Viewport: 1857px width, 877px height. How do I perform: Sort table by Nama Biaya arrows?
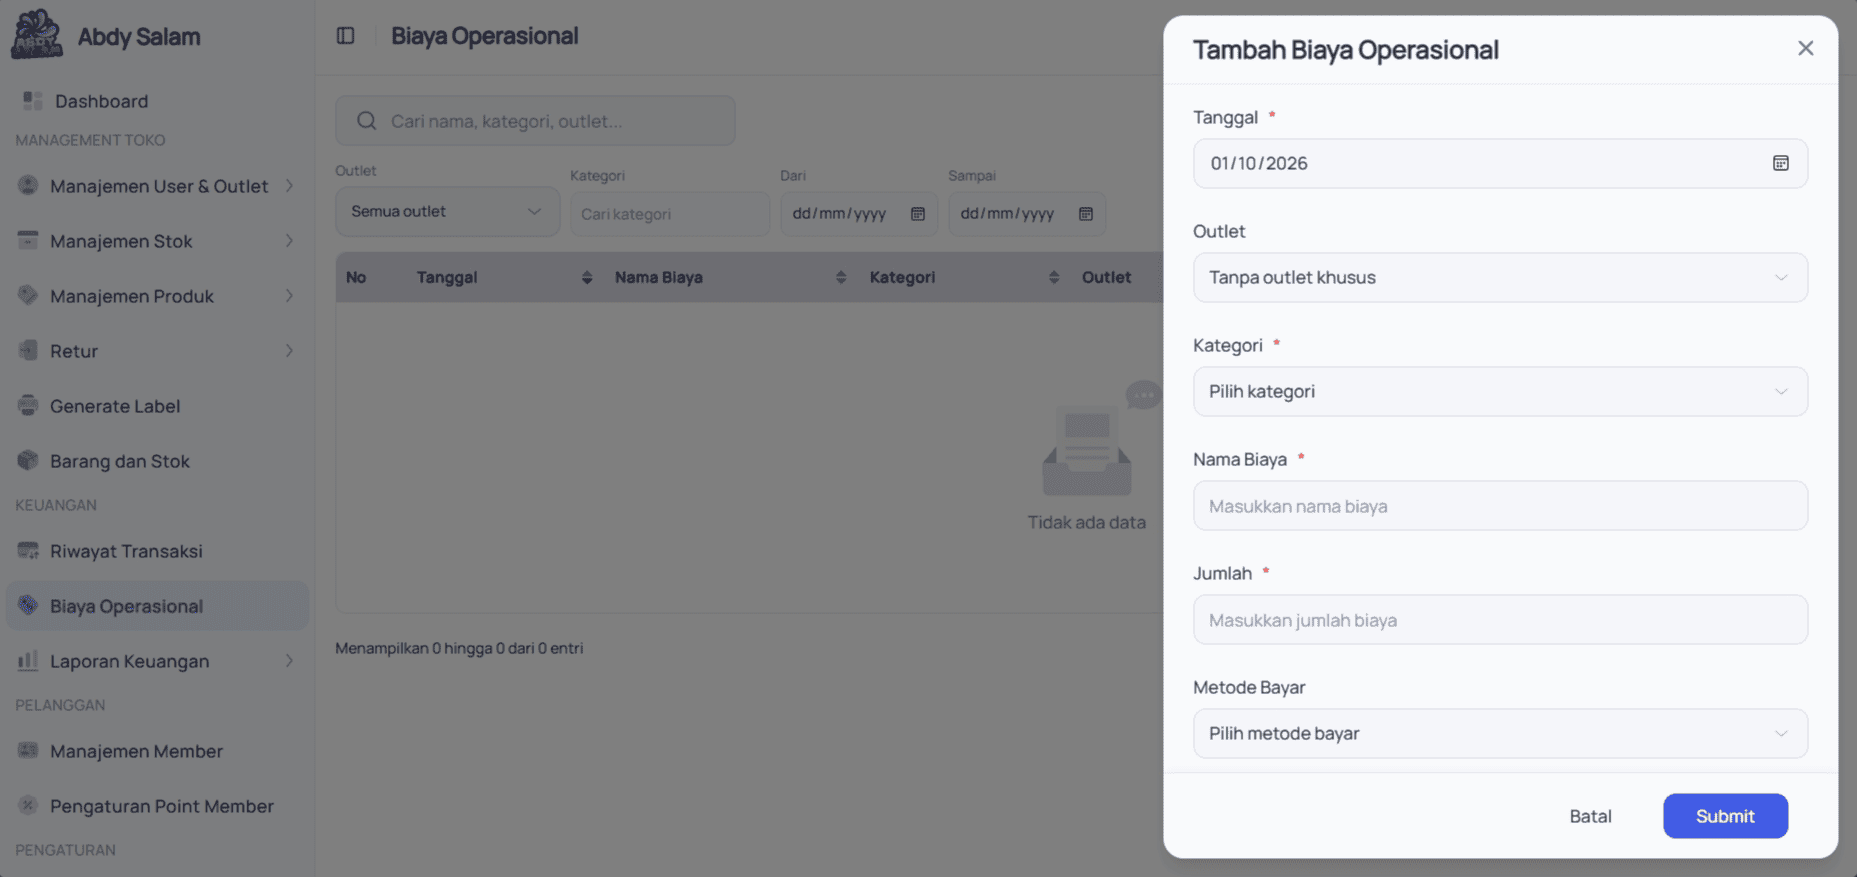pos(841,278)
